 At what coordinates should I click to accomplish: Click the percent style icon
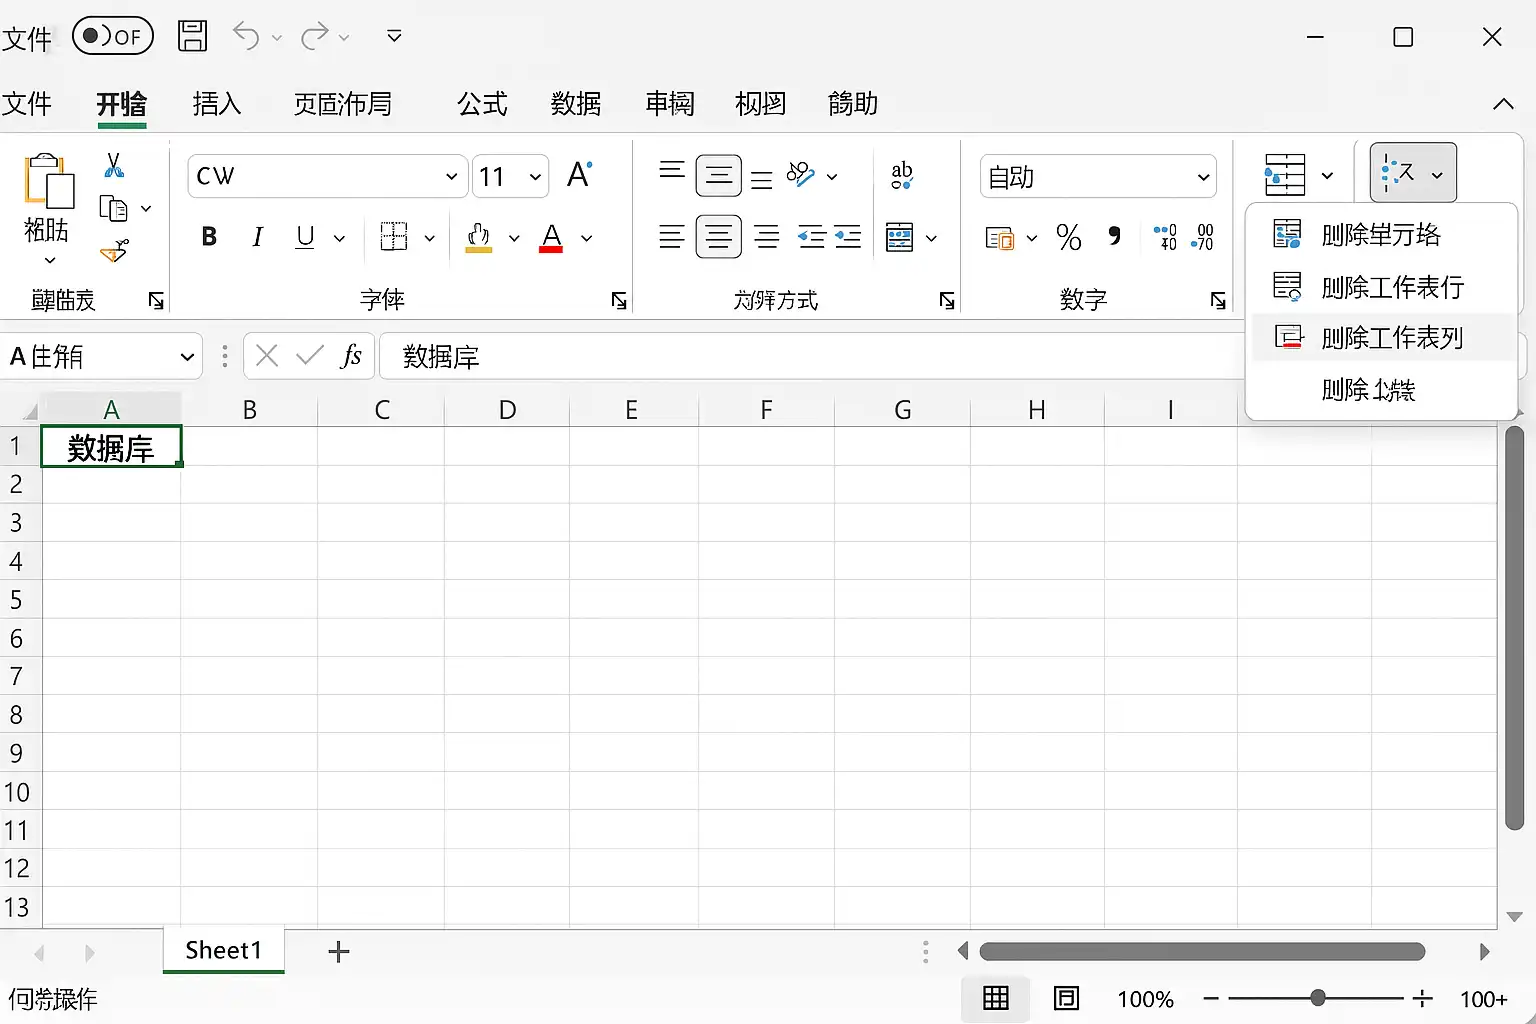(x=1068, y=237)
